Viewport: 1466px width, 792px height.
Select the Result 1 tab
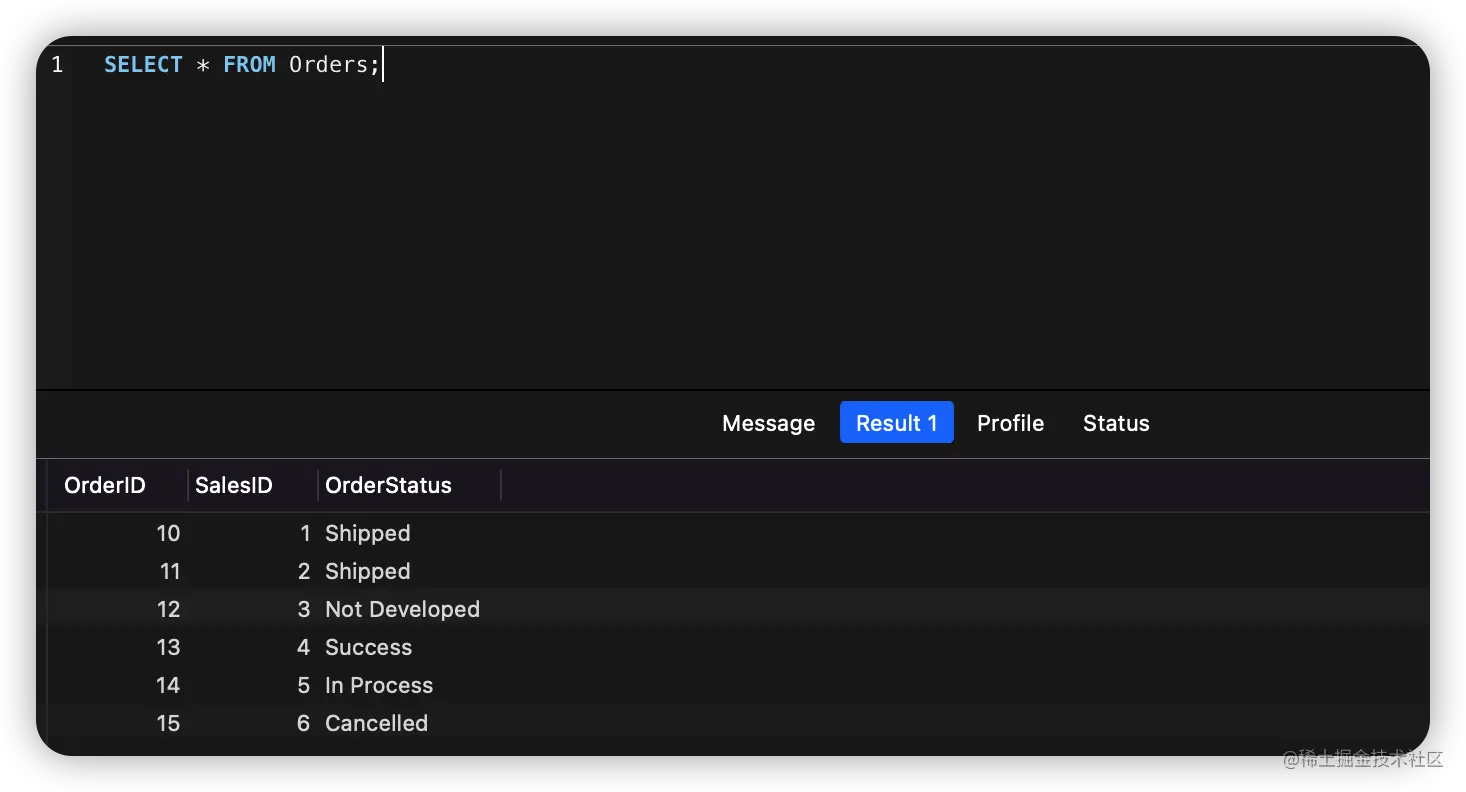pyautogui.click(x=896, y=423)
